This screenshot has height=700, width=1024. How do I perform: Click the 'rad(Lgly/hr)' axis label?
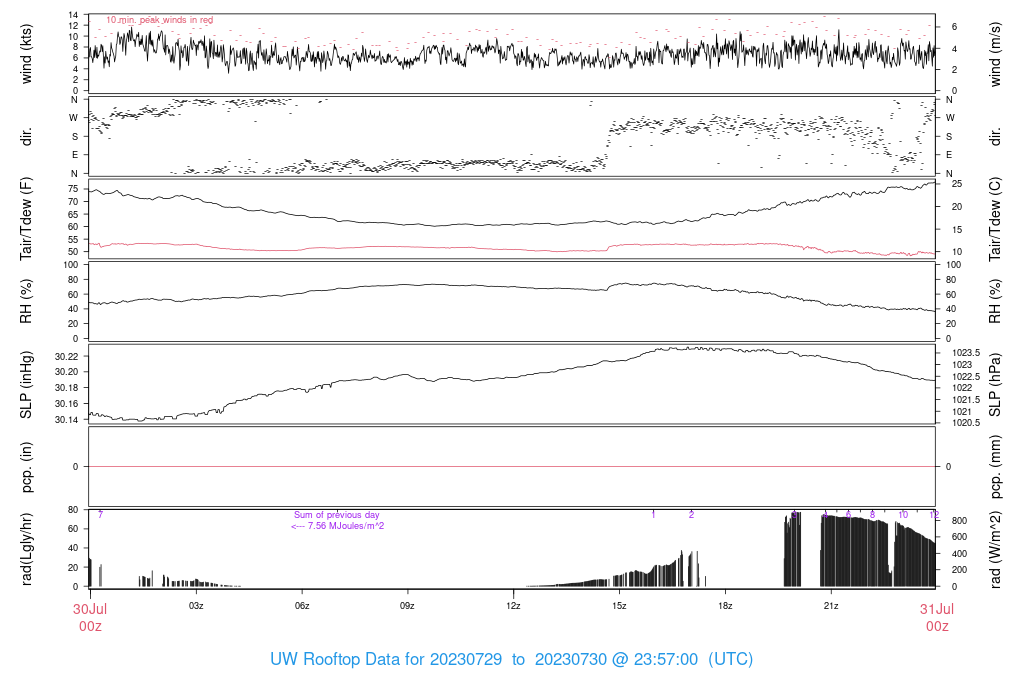(26, 549)
